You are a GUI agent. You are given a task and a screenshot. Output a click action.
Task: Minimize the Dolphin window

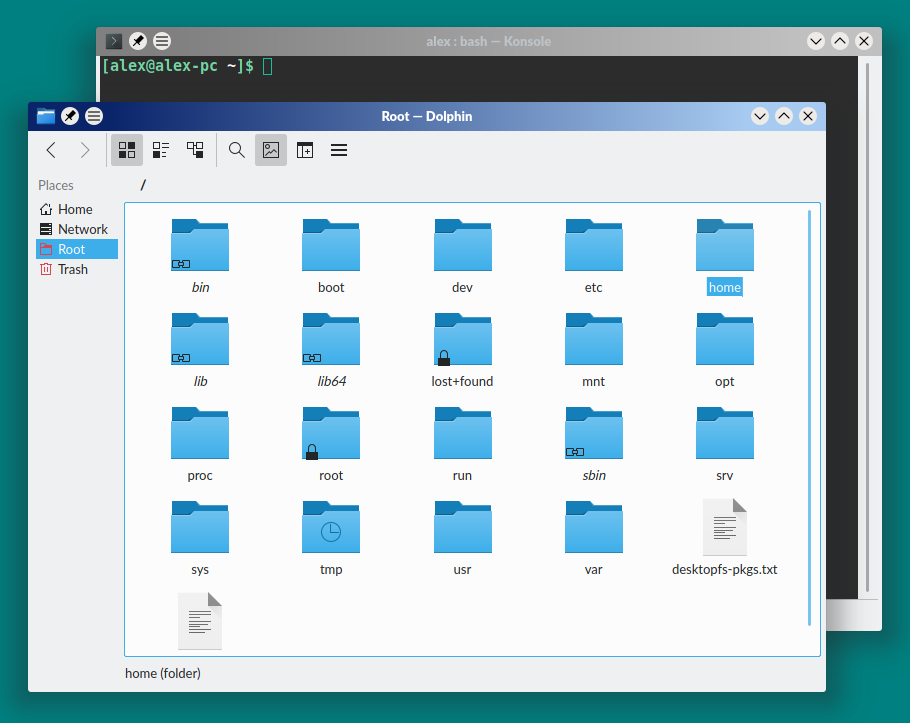pos(760,116)
